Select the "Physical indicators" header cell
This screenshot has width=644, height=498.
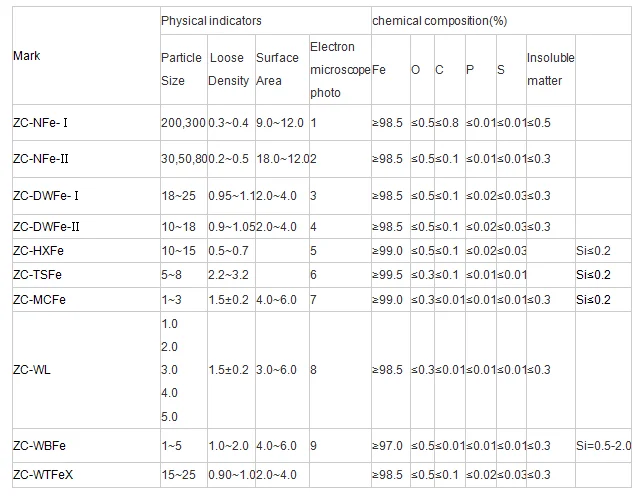point(207,20)
